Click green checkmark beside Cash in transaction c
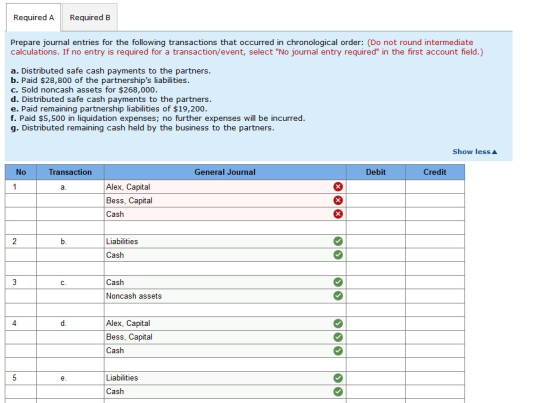 coord(338,282)
